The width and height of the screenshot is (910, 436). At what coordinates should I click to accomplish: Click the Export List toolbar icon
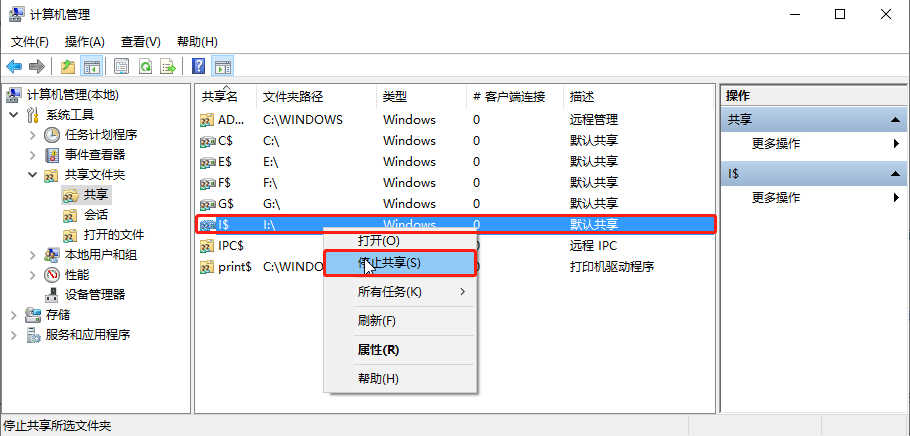[168, 67]
